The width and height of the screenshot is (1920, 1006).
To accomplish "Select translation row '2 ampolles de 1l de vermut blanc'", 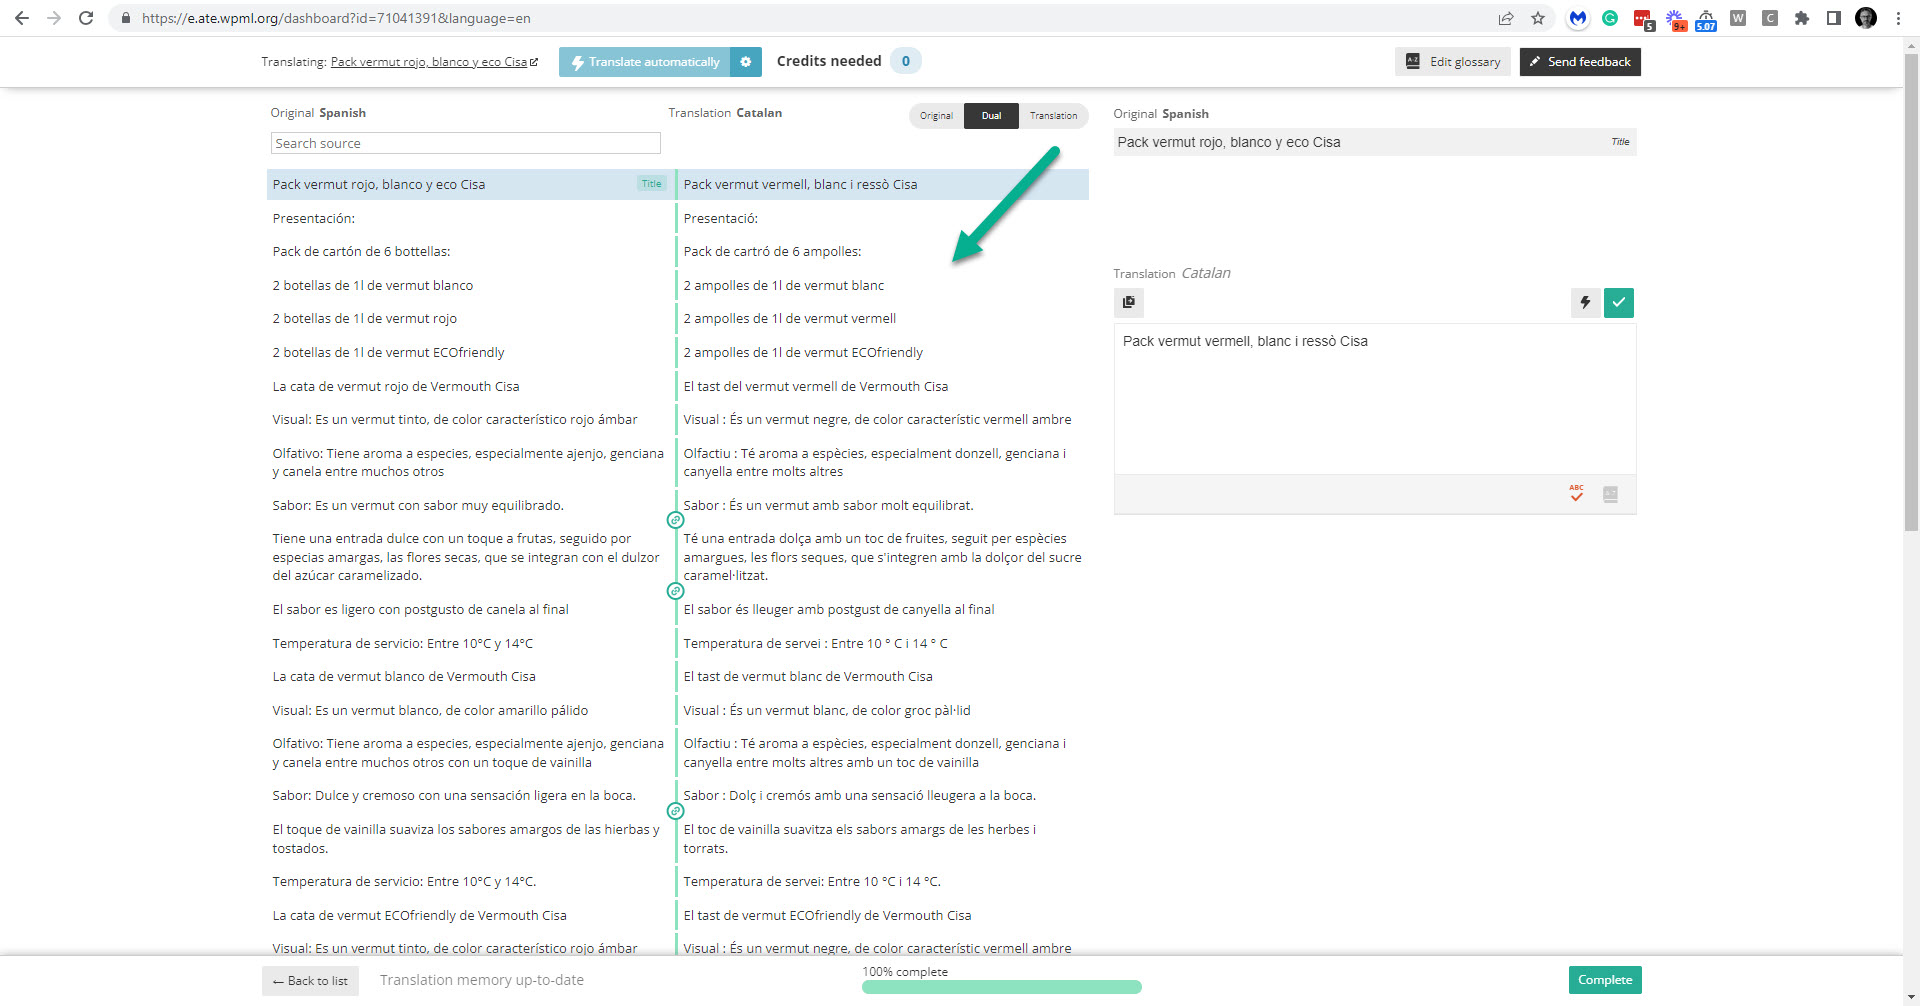I will click(x=883, y=285).
